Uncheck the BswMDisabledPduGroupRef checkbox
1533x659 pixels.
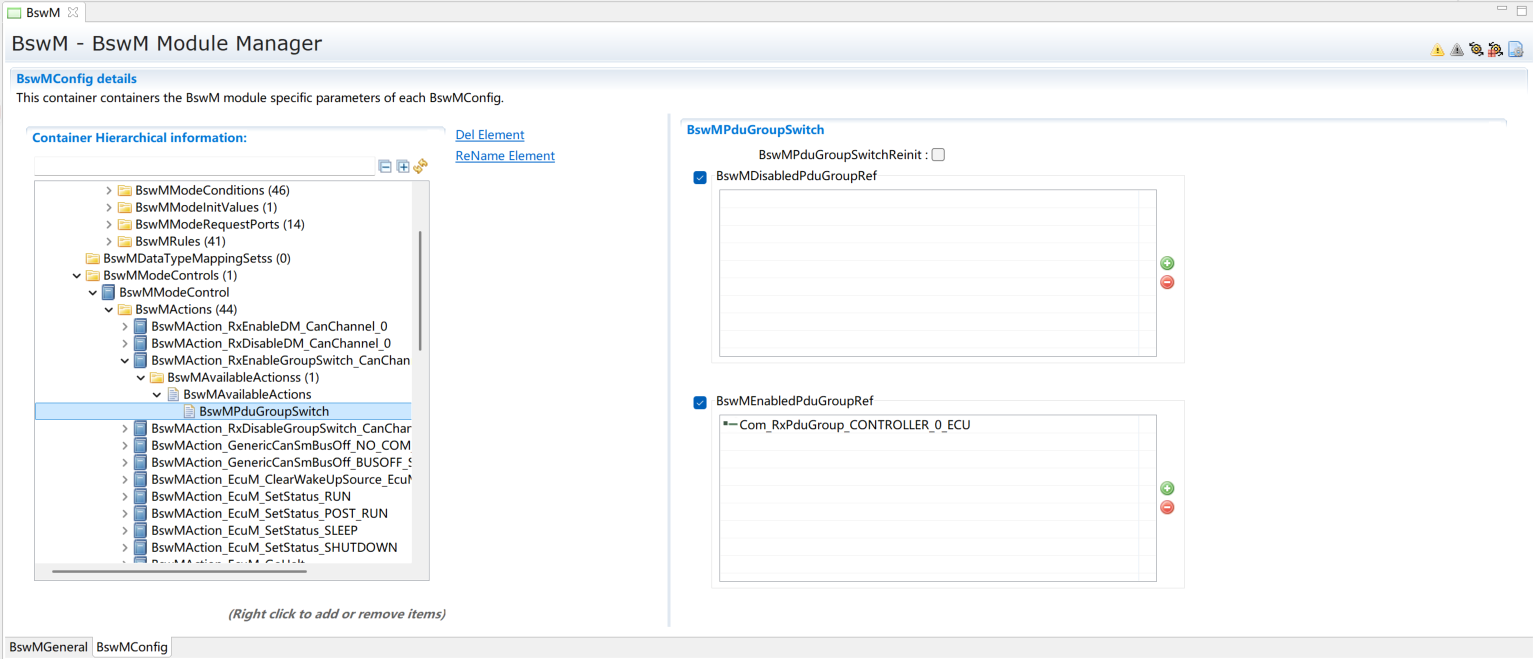700,177
